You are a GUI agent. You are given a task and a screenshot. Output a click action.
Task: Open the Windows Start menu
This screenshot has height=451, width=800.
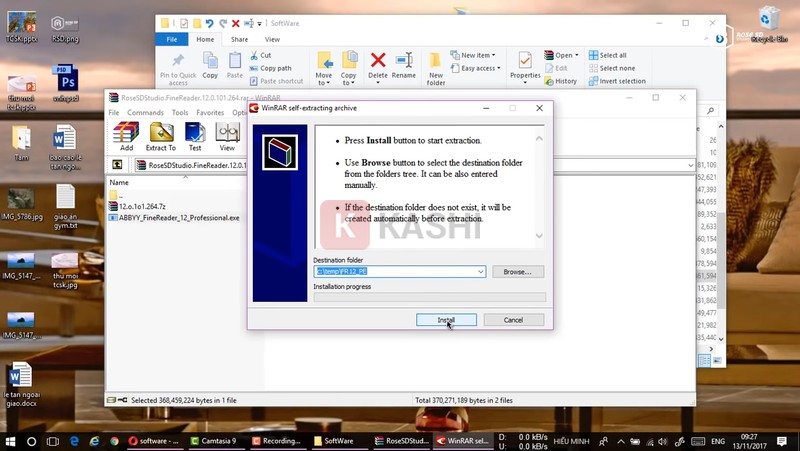click(9, 441)
